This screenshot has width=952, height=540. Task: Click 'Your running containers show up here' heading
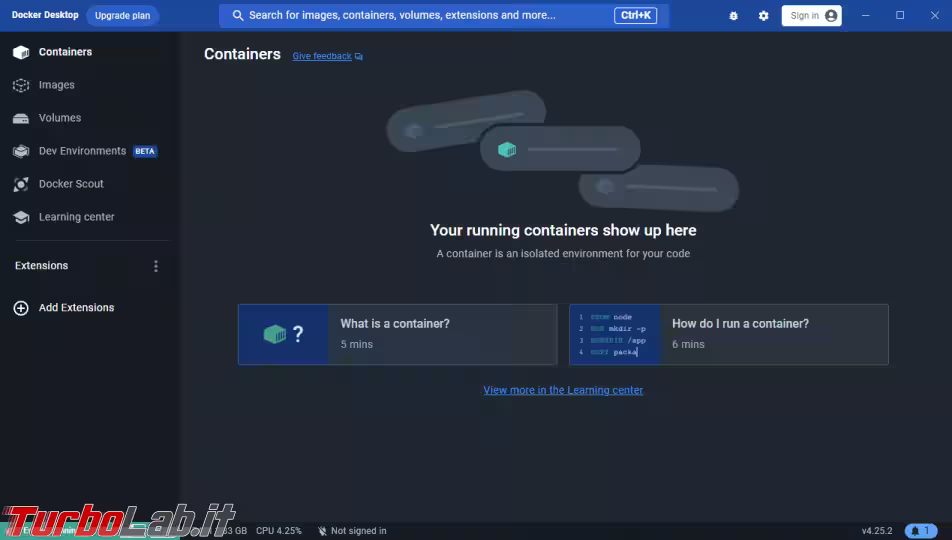tap(563, 230)
